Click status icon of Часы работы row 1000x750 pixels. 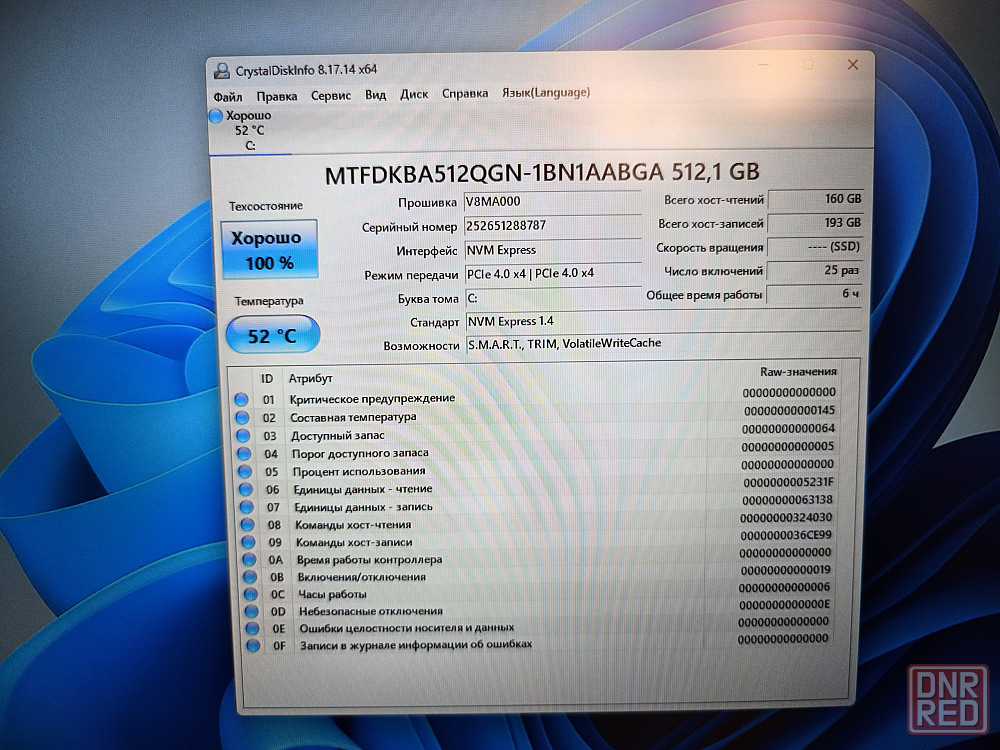[x=250, y=595]
